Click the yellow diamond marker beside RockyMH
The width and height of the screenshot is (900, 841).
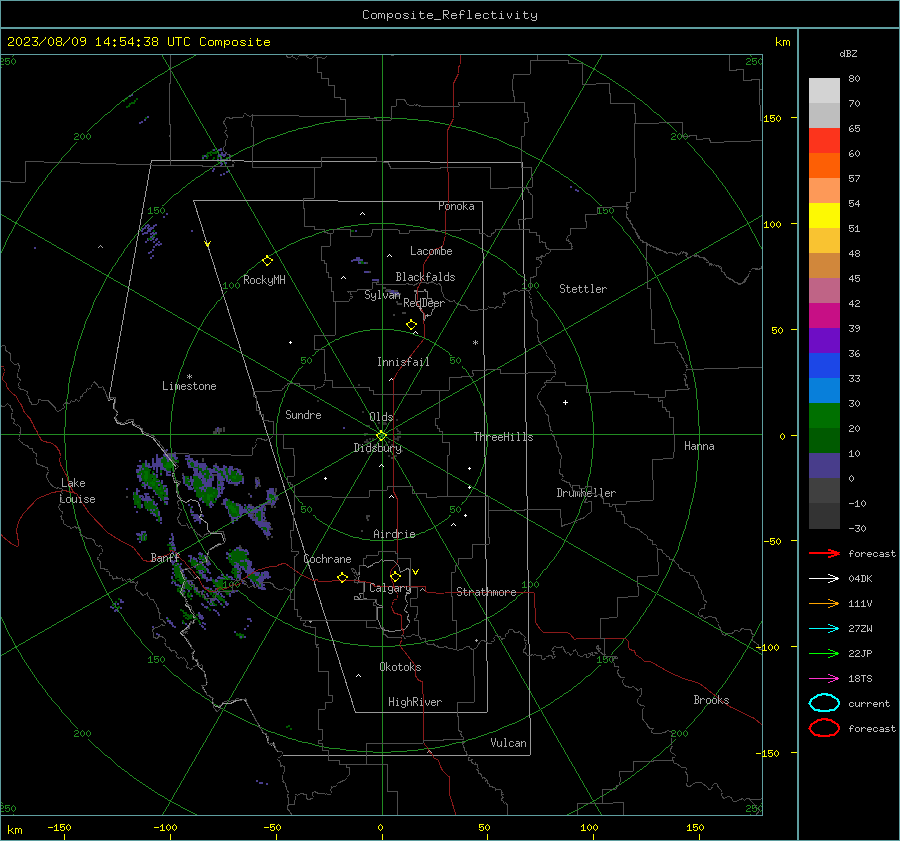[267, 261]
